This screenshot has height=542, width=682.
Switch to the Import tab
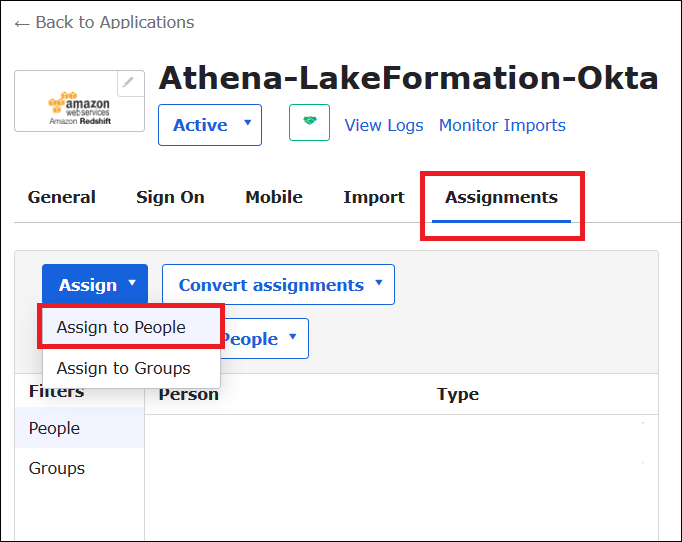click(x=374, y=197)
